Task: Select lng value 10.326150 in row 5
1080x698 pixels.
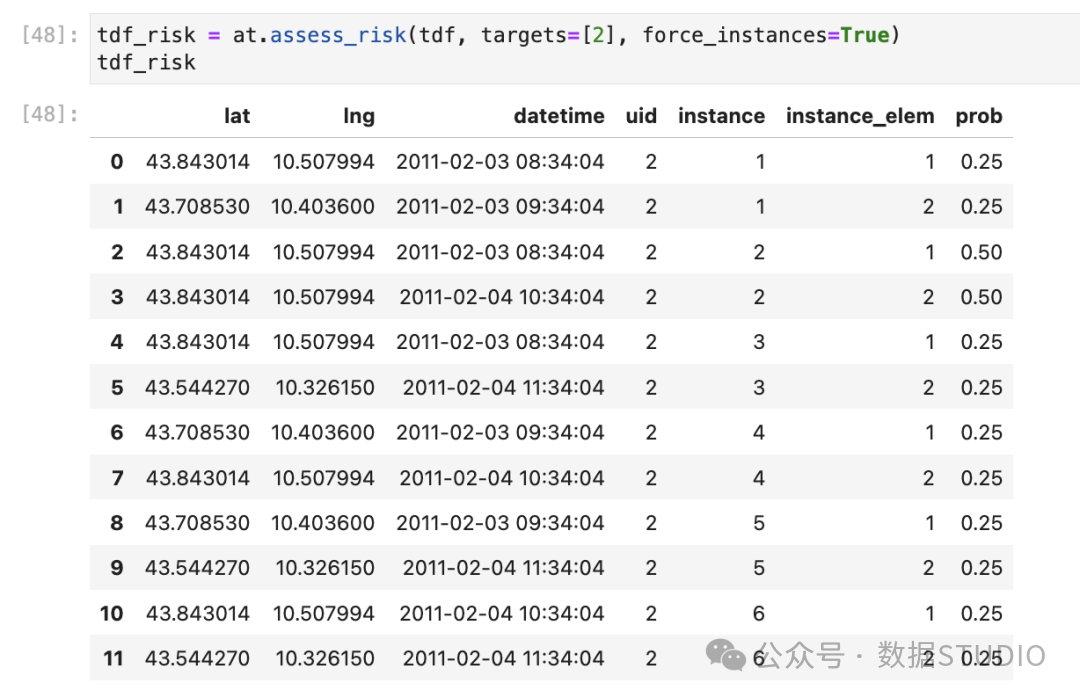Action: [x=325, y=387]
